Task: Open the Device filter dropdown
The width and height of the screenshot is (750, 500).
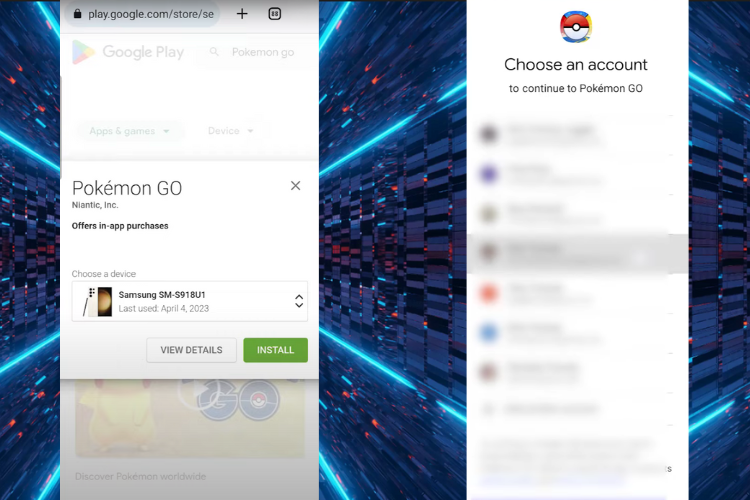Action: (231, 131)
